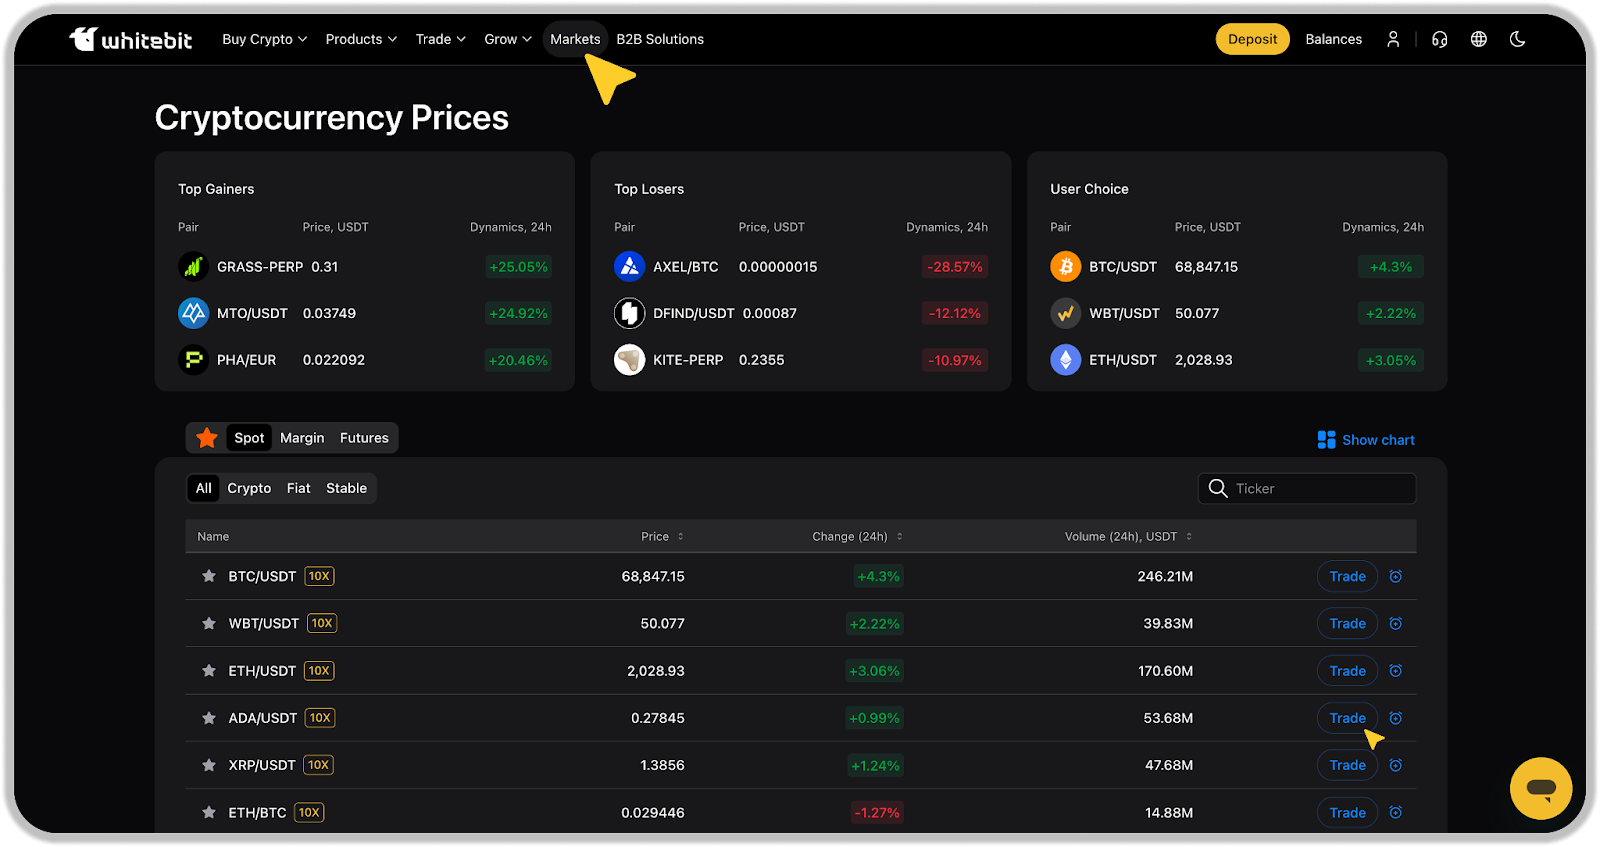Toggle dark mode with moon icon
This screenshot has width=1600, height=847.
(1517, 39)
